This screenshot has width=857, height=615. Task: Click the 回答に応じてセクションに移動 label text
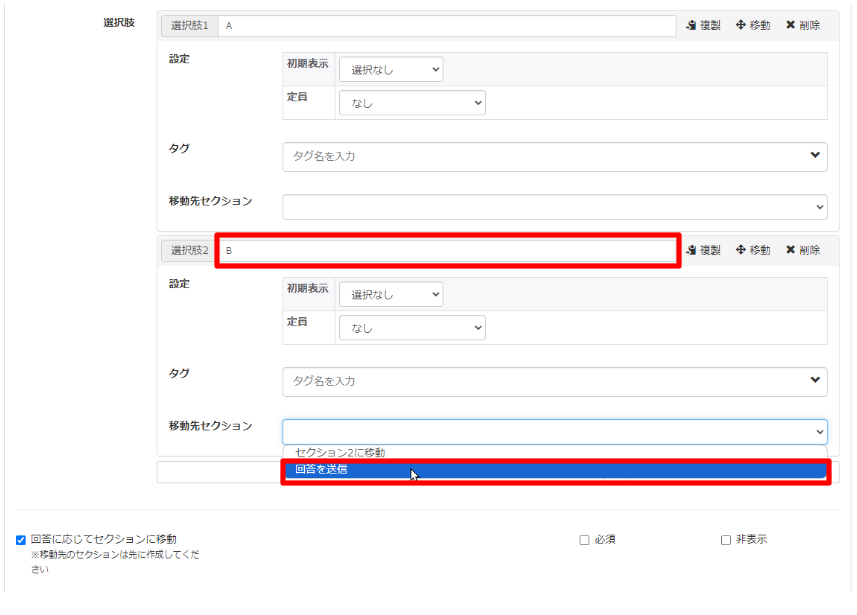point(104,540)
